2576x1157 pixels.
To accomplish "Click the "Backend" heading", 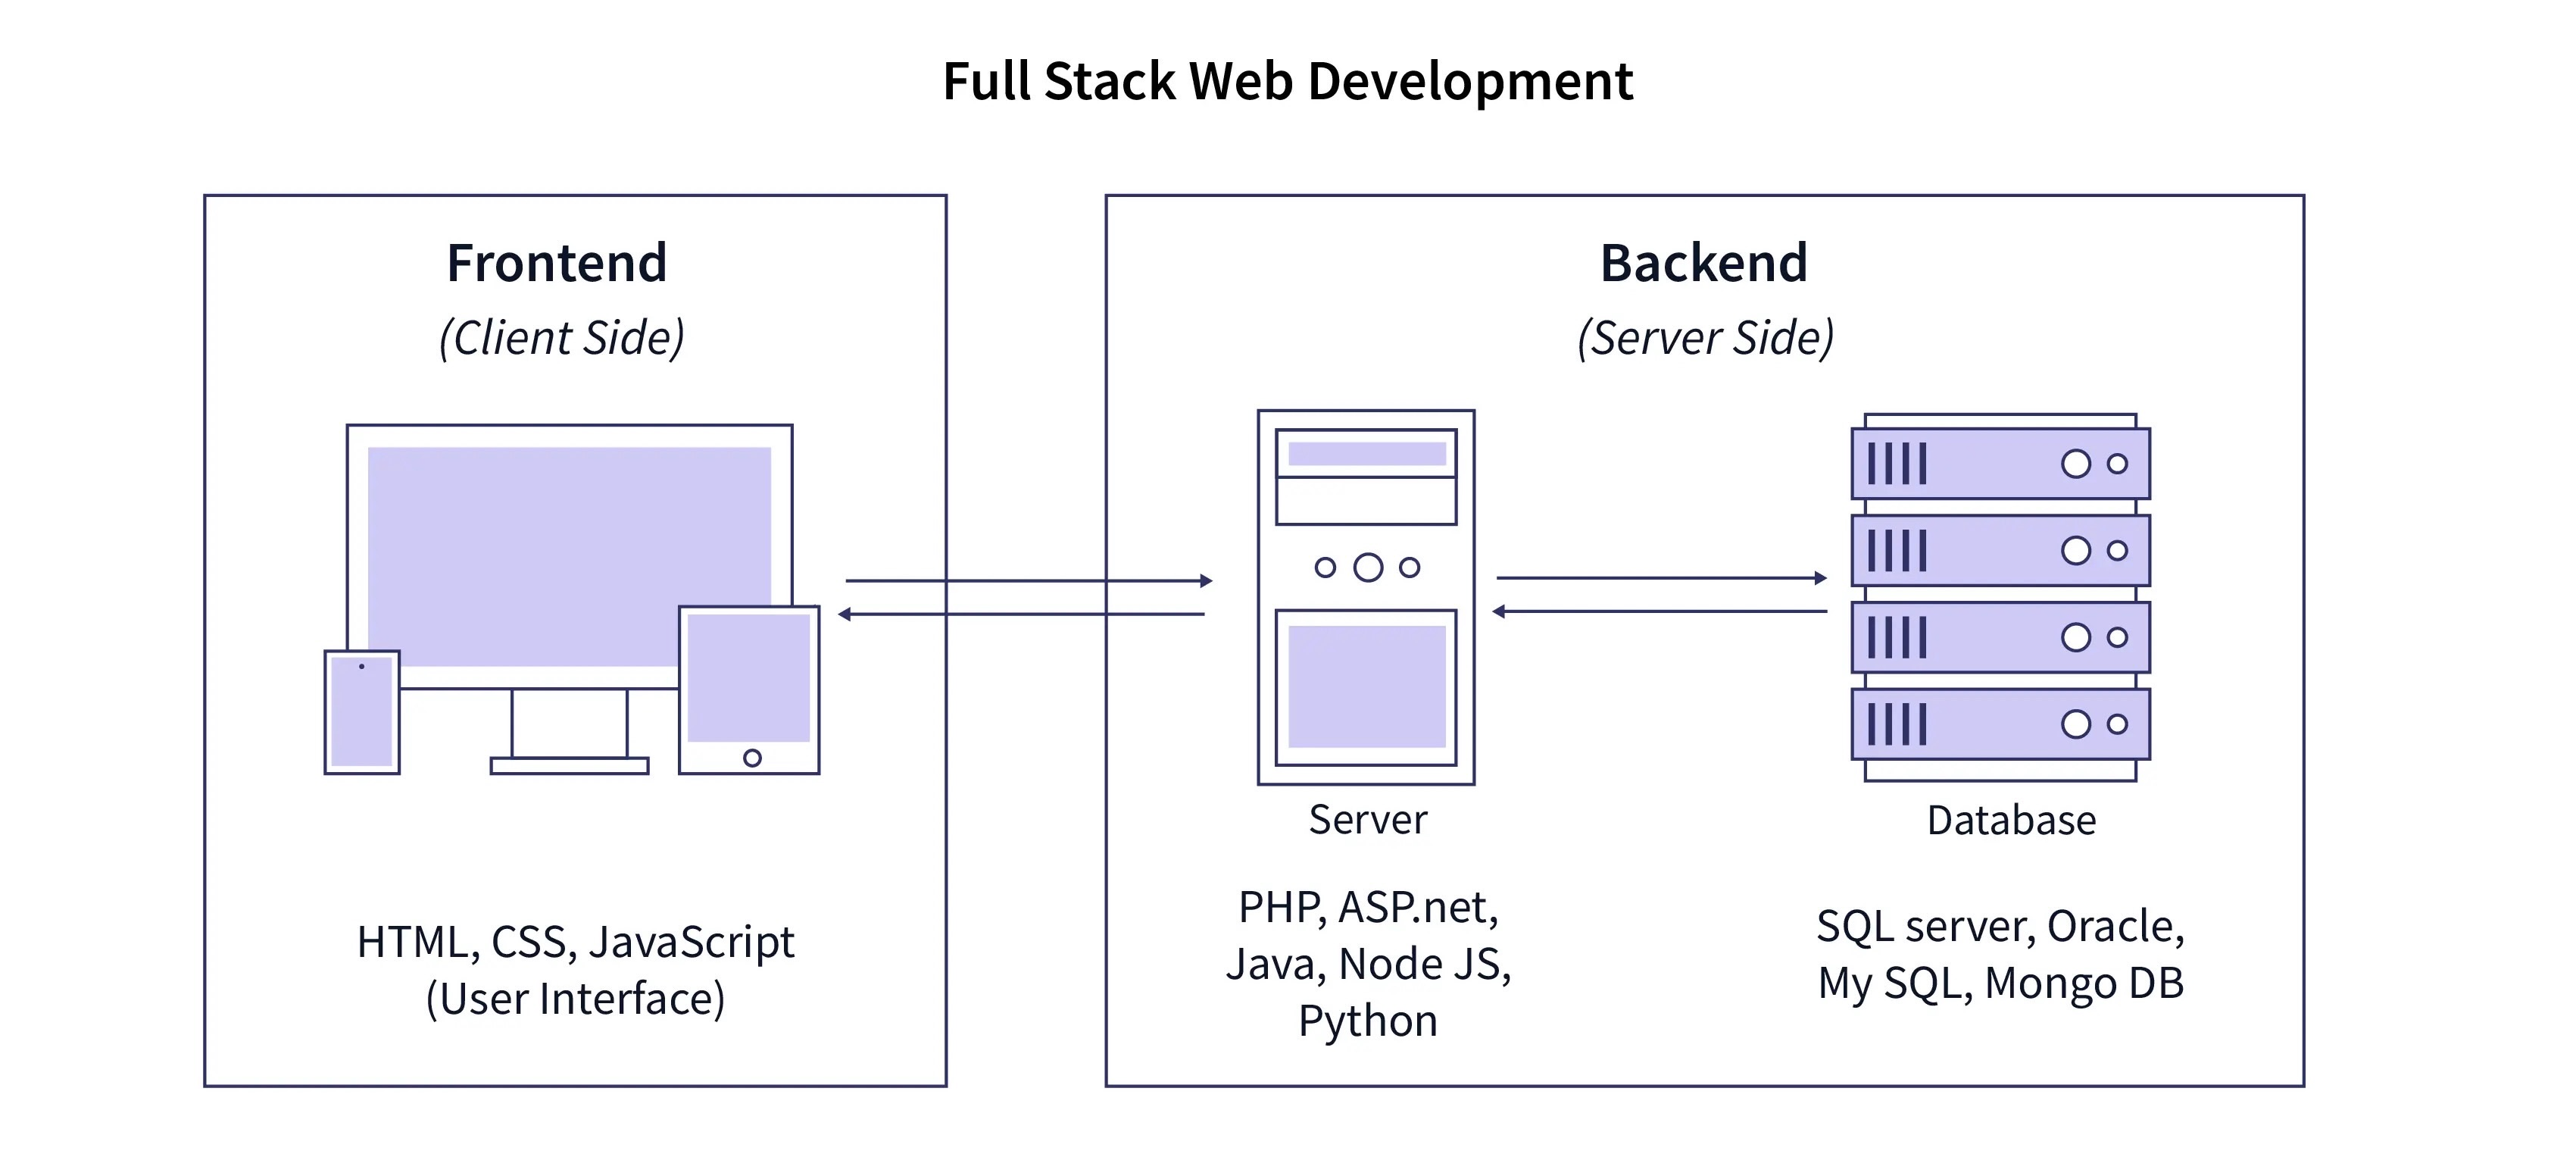I will click(x=1704, y=263).
